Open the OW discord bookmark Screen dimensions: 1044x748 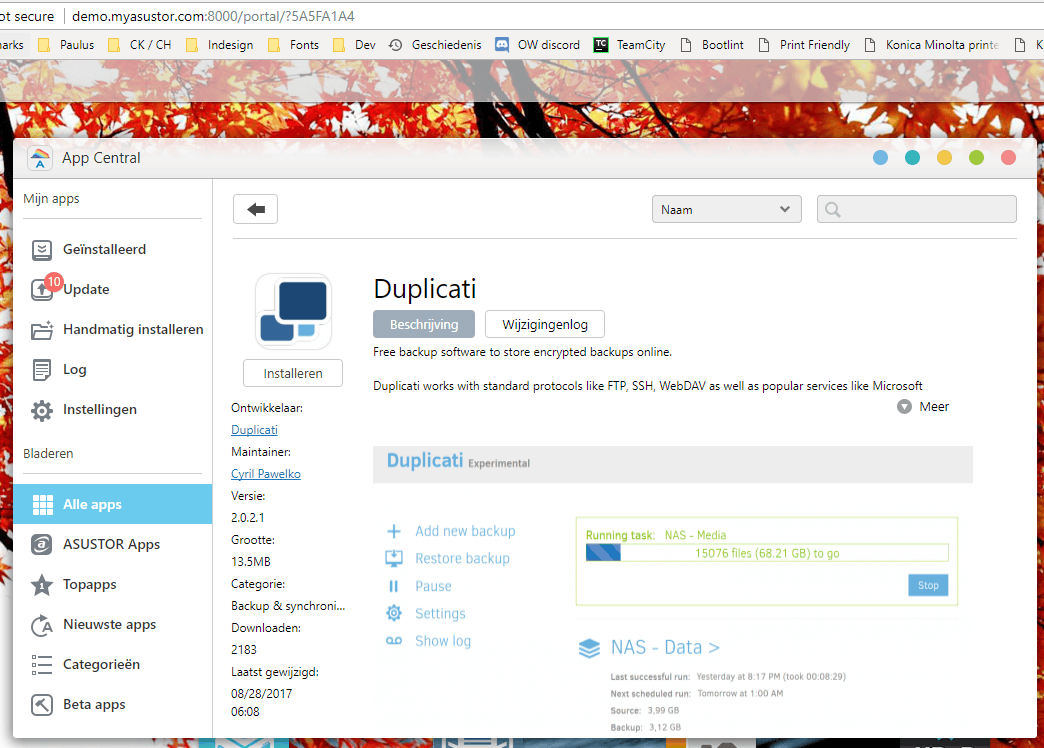pos(537,45)
